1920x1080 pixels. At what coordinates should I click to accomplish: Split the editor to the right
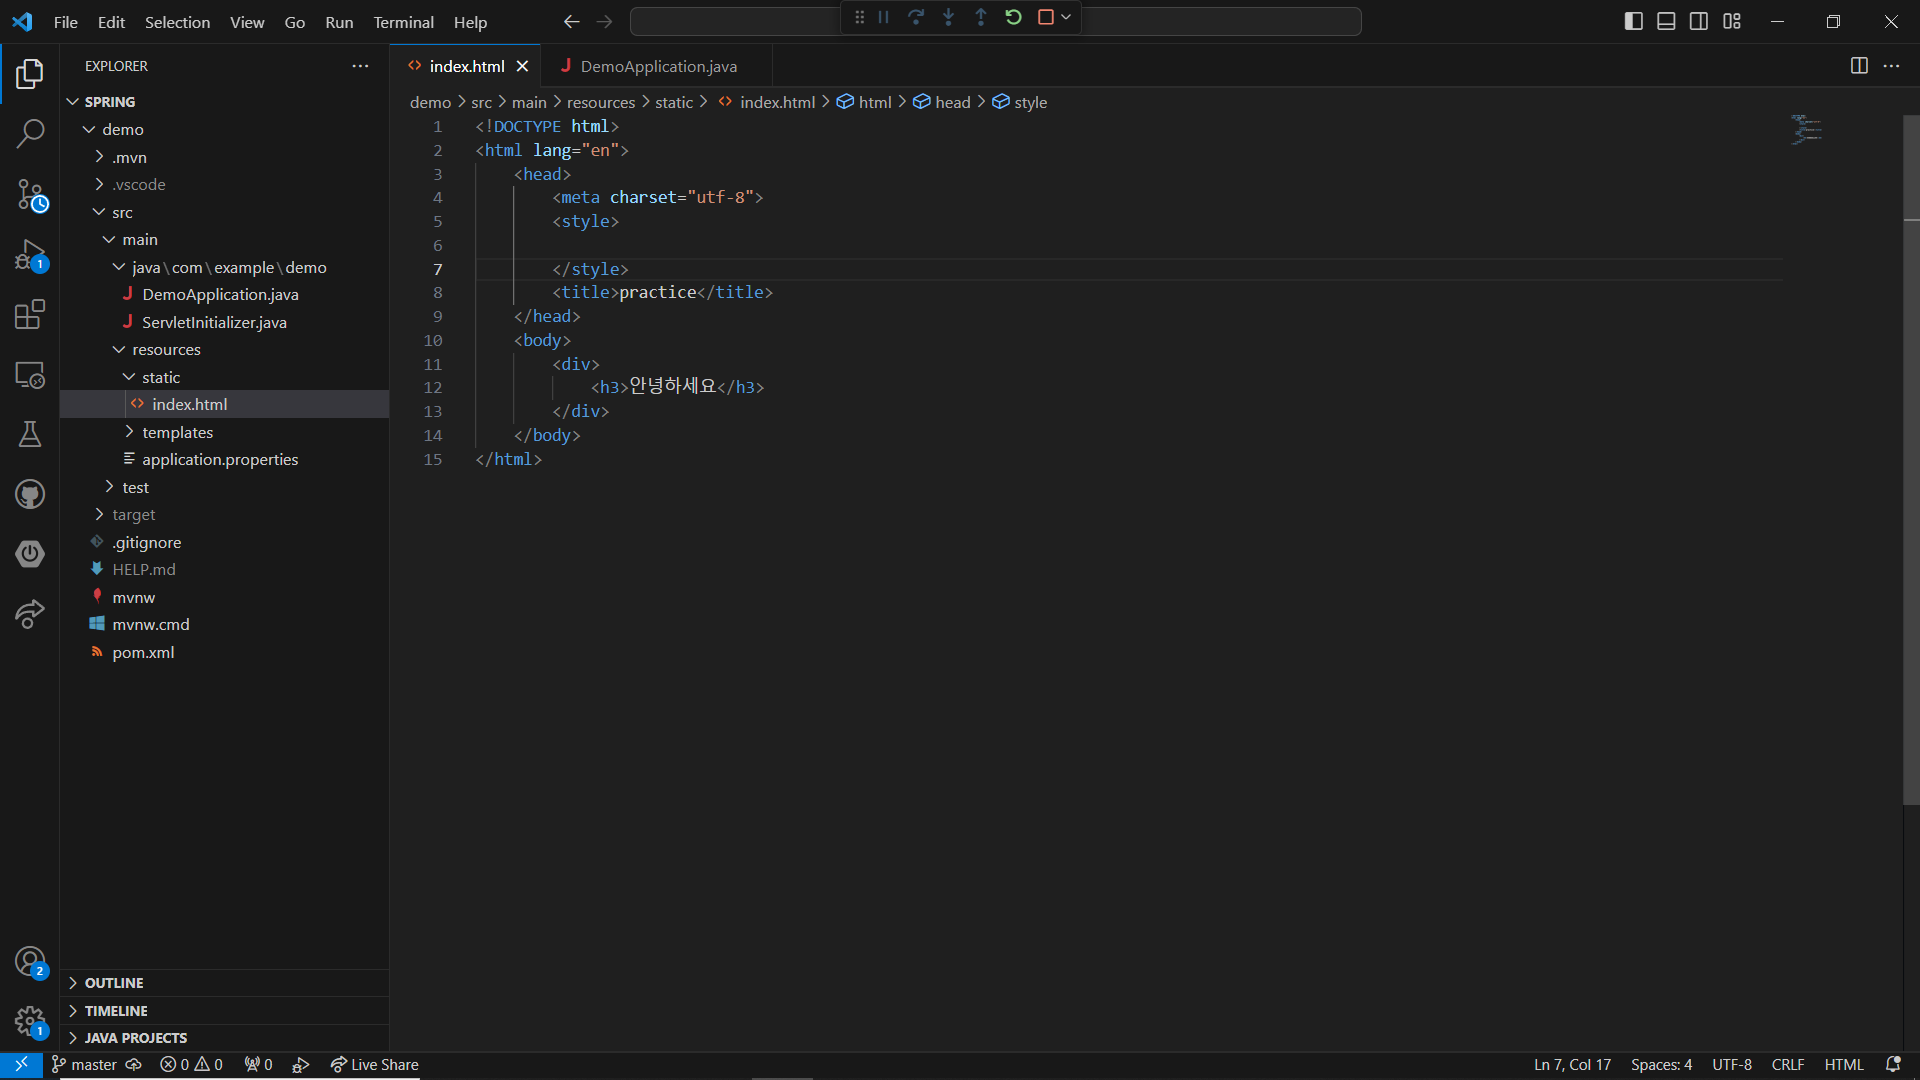[1859, 66]
